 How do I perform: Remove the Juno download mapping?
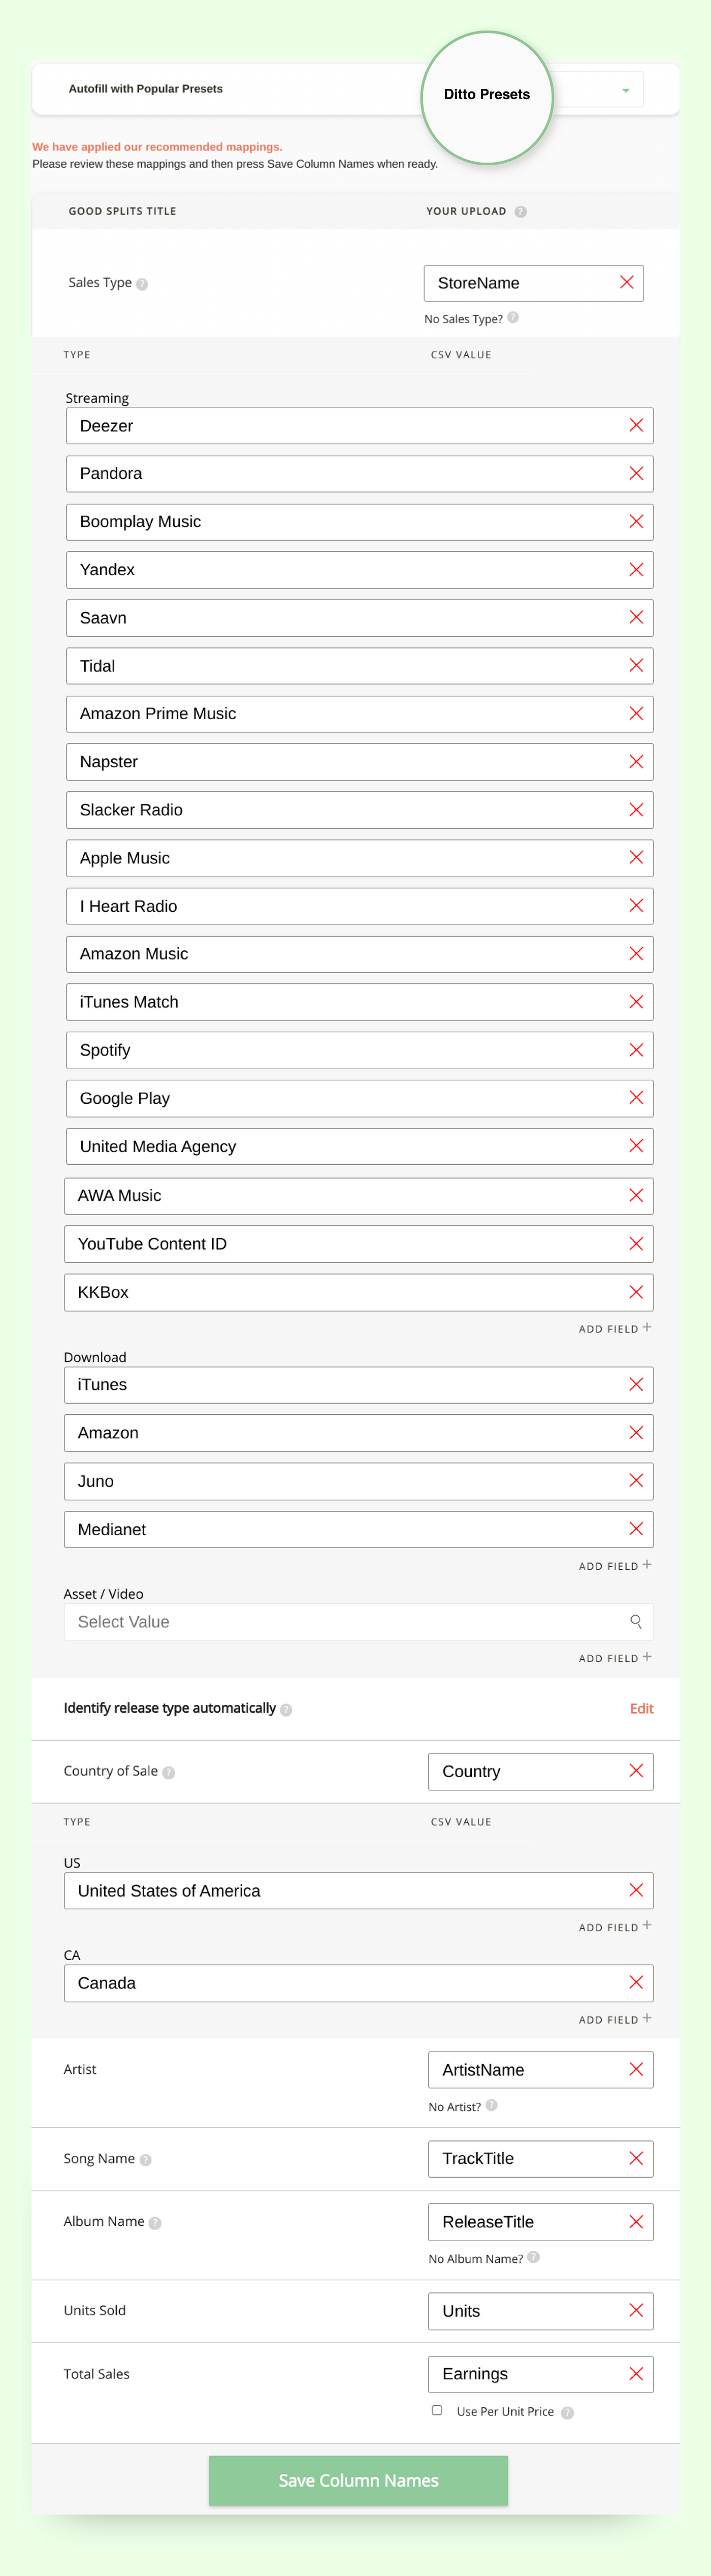coord(636,1481)
